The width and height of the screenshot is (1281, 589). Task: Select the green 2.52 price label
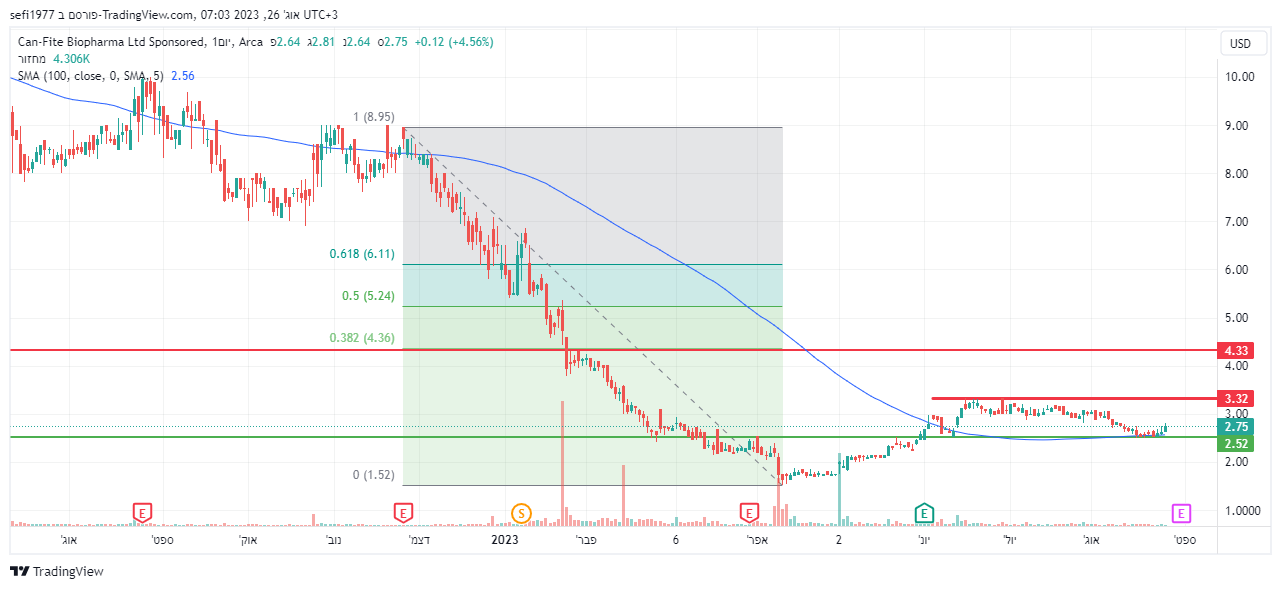[x=1236, y=443]
